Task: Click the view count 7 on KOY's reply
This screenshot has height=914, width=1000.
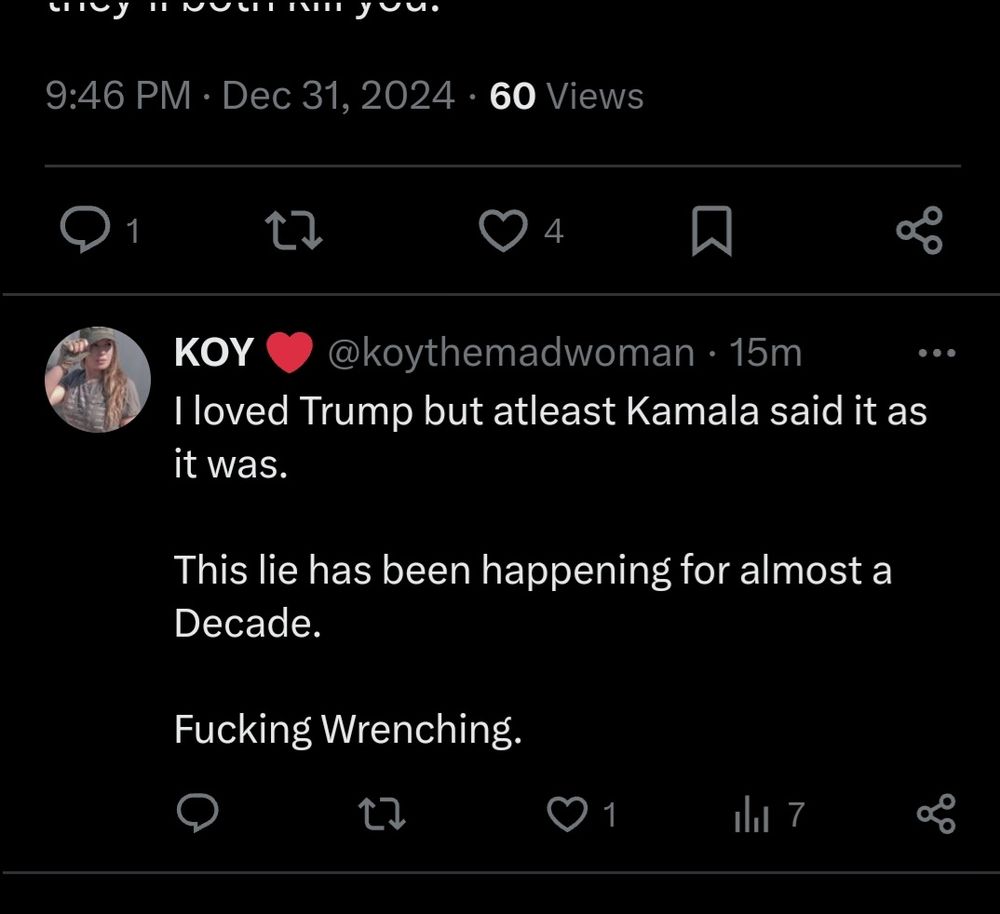Action: [x=795, y=816]
